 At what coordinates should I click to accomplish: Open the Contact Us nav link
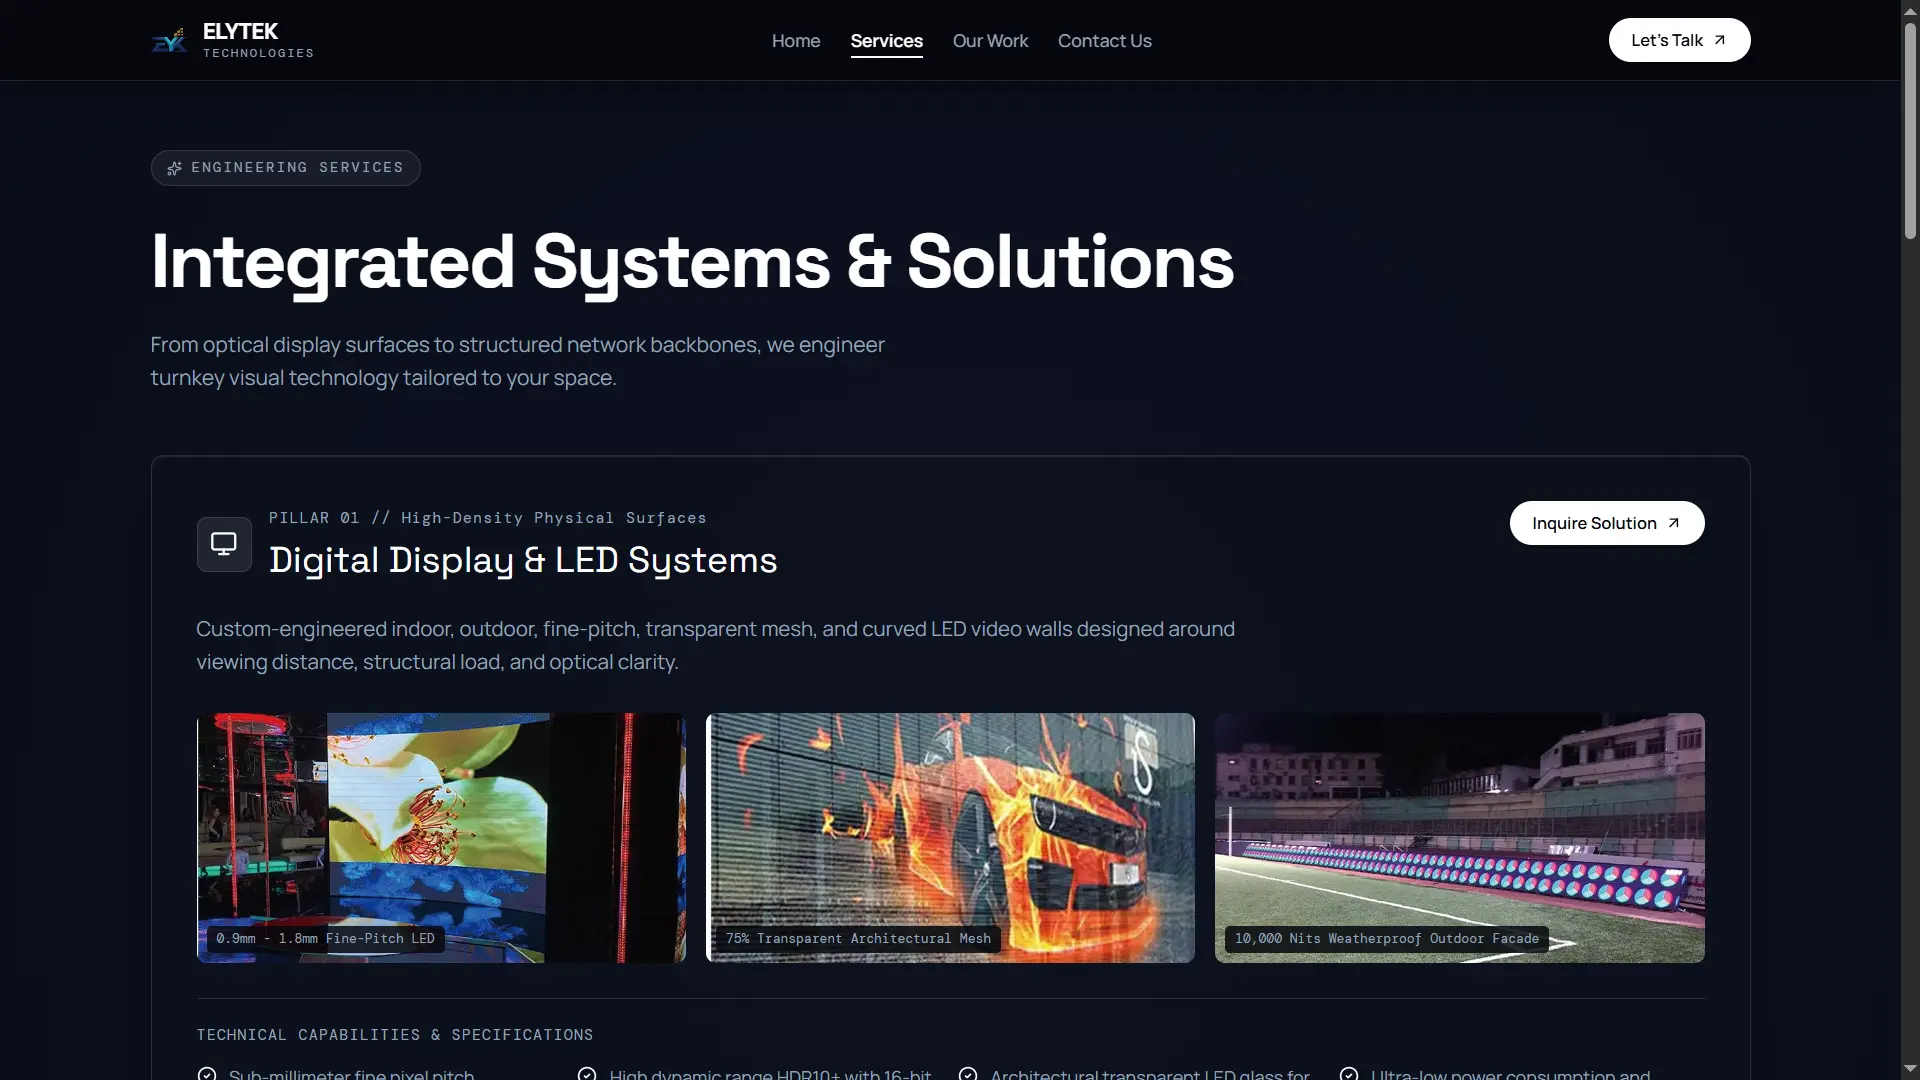[x=1105, y=41]
